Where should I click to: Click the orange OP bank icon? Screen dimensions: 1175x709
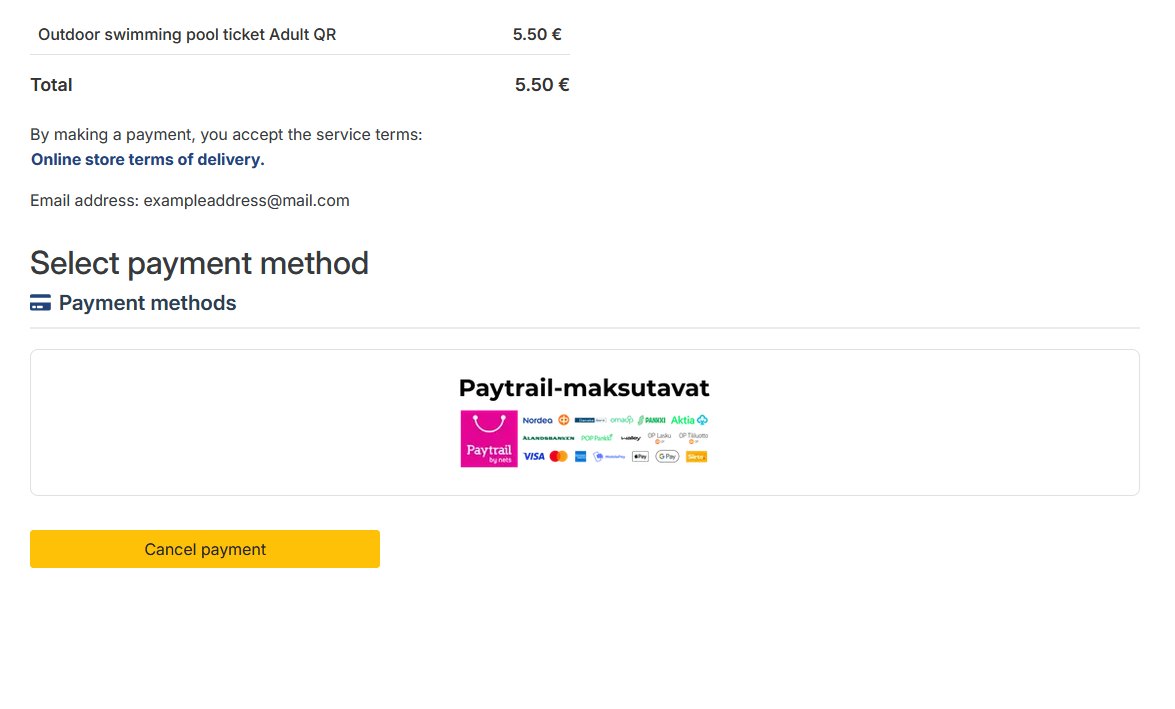point(564,420)
